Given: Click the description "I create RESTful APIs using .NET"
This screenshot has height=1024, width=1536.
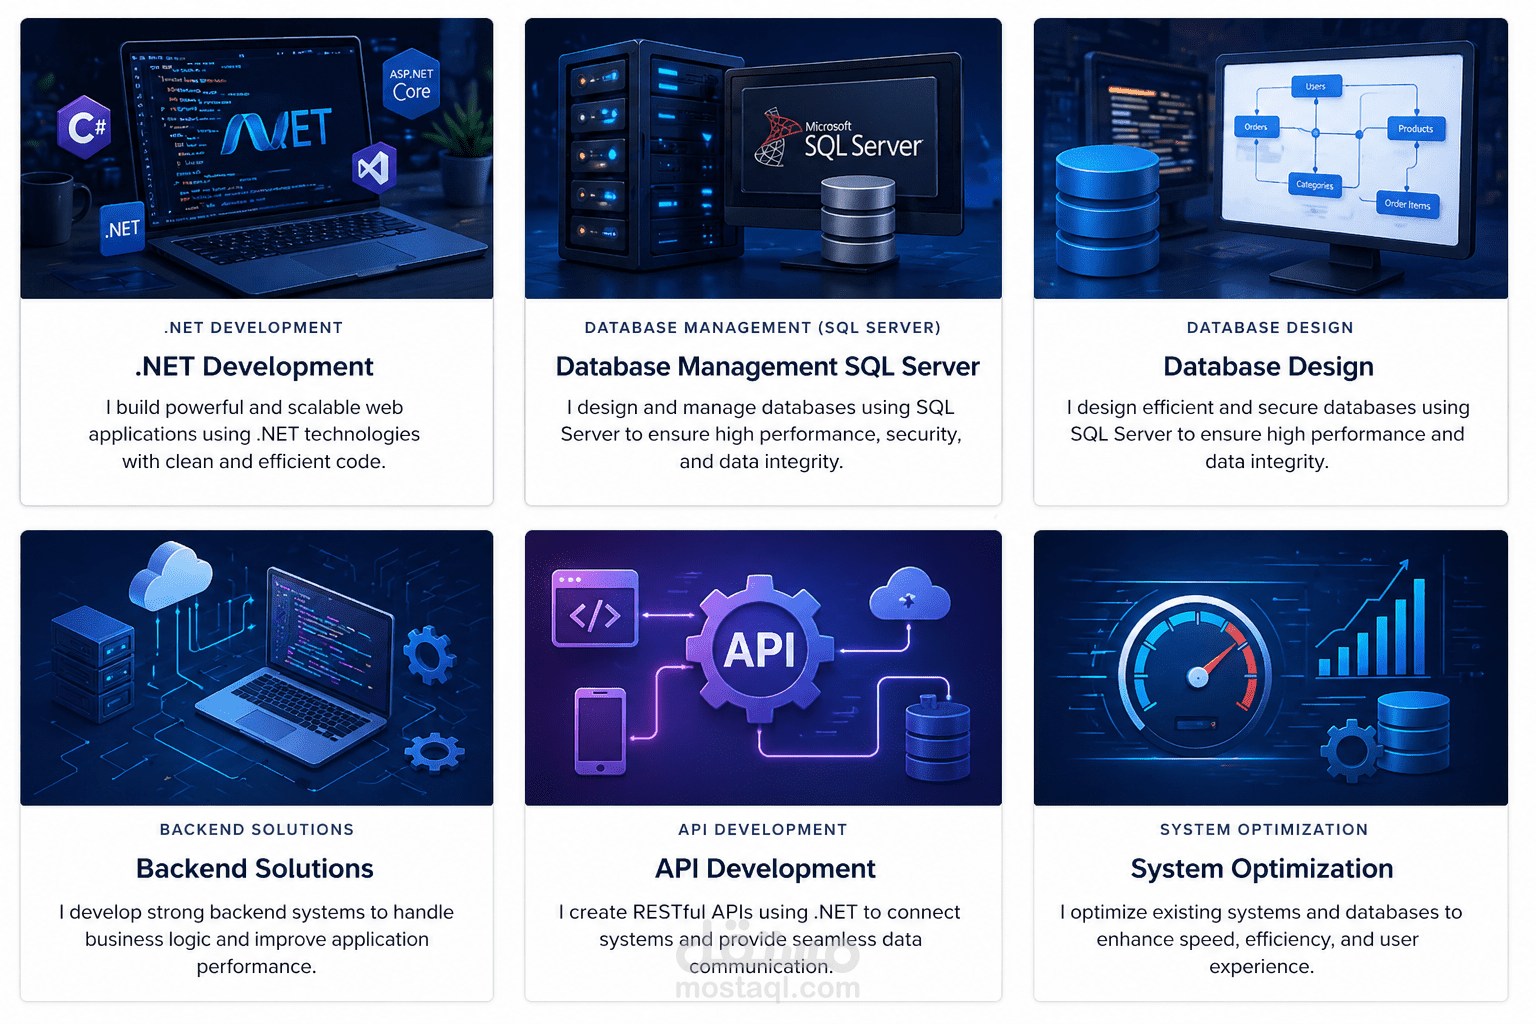Looking at the screenshot, I should click(760, 939).
